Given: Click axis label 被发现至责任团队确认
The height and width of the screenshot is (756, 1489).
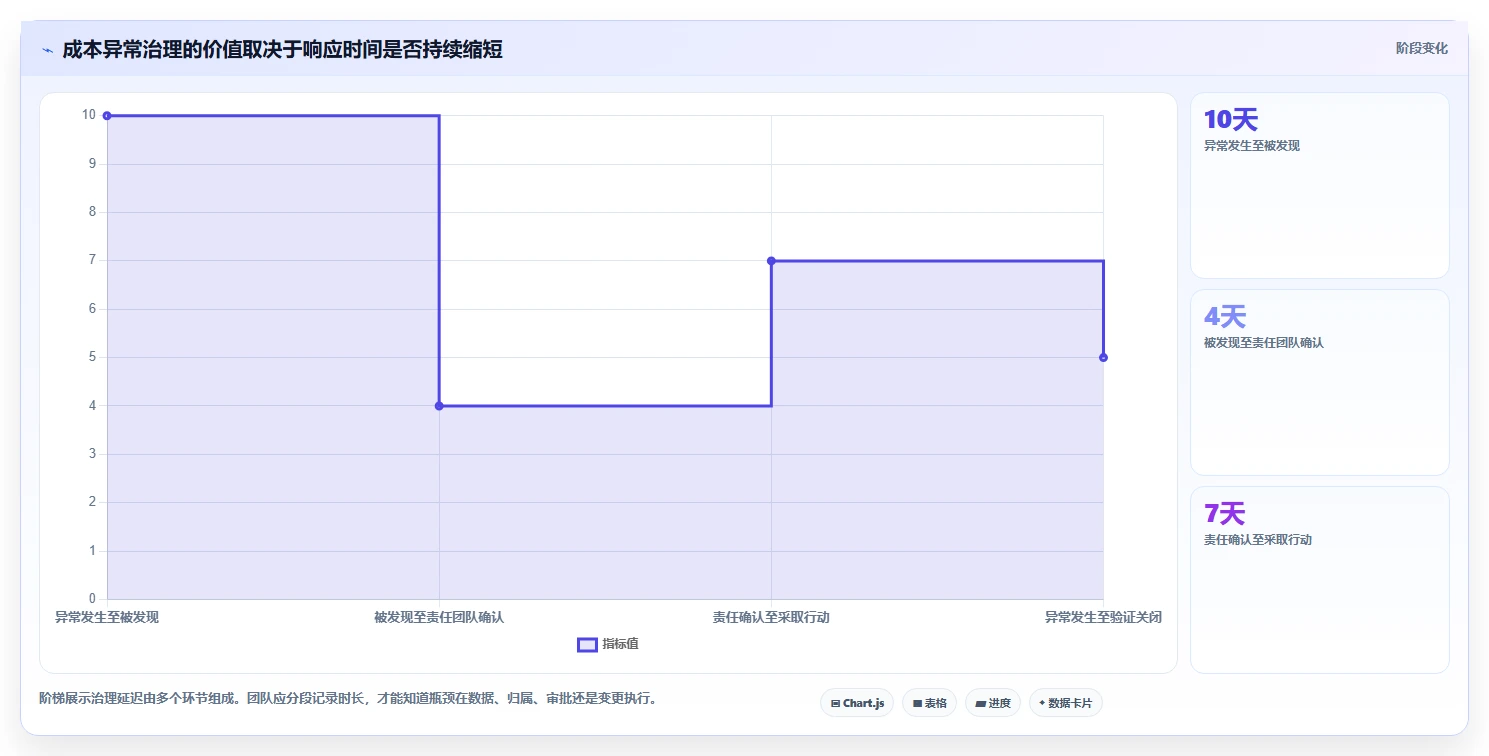Looking at the screenshot, I should (439, 617).
